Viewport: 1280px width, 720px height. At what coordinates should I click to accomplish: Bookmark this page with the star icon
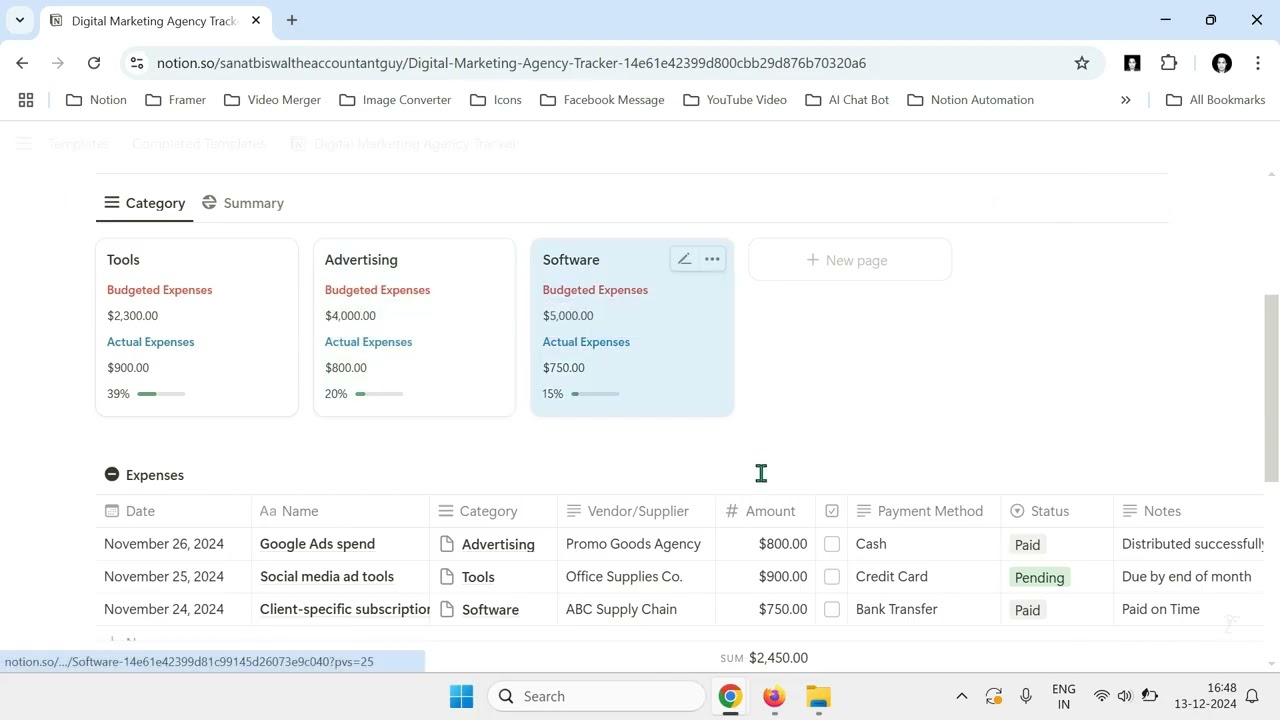click(x=1082, y=63)
